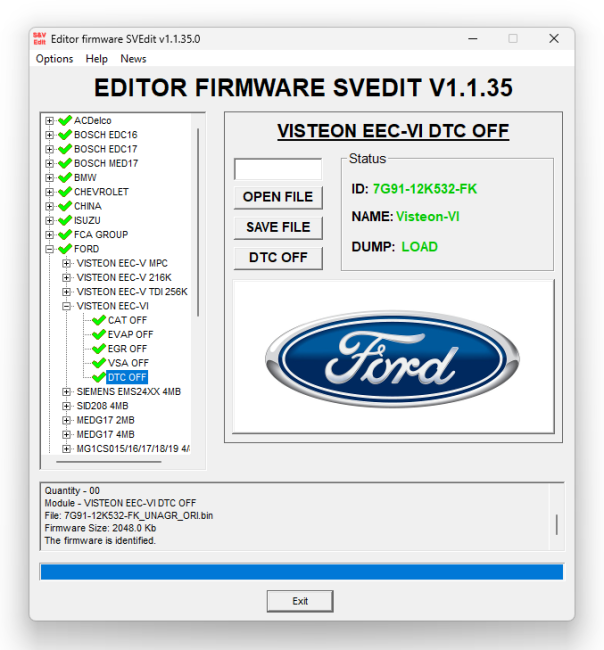Expand the CHEVROLET tree node
This screenshot has width=604, height=650.
pos(49,192)
